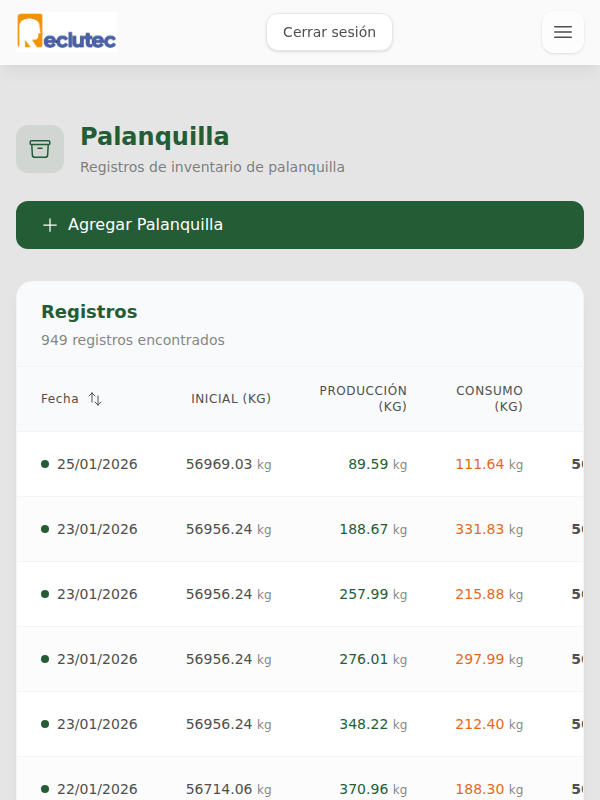Viewport: 600px width, 800px height.
Task: Toggle sort arrows next to Fecha
Action: [95, 398]
